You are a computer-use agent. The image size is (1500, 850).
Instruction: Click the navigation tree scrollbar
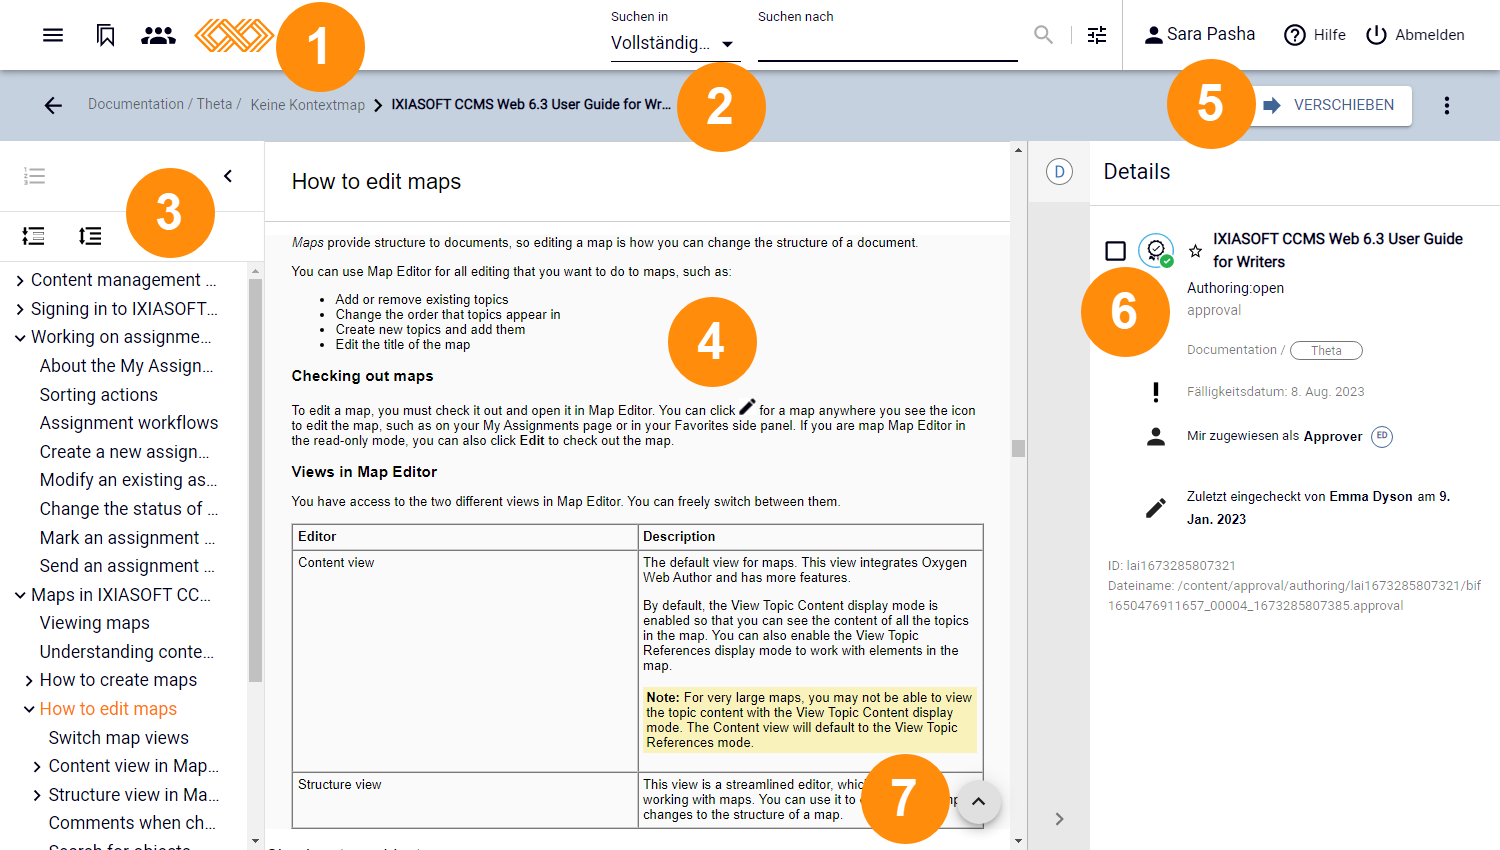point(255,480)
